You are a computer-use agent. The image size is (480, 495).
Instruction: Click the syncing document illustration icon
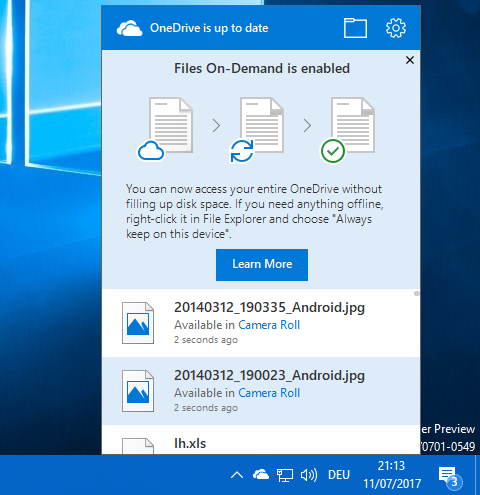click(x=257, y=130)
